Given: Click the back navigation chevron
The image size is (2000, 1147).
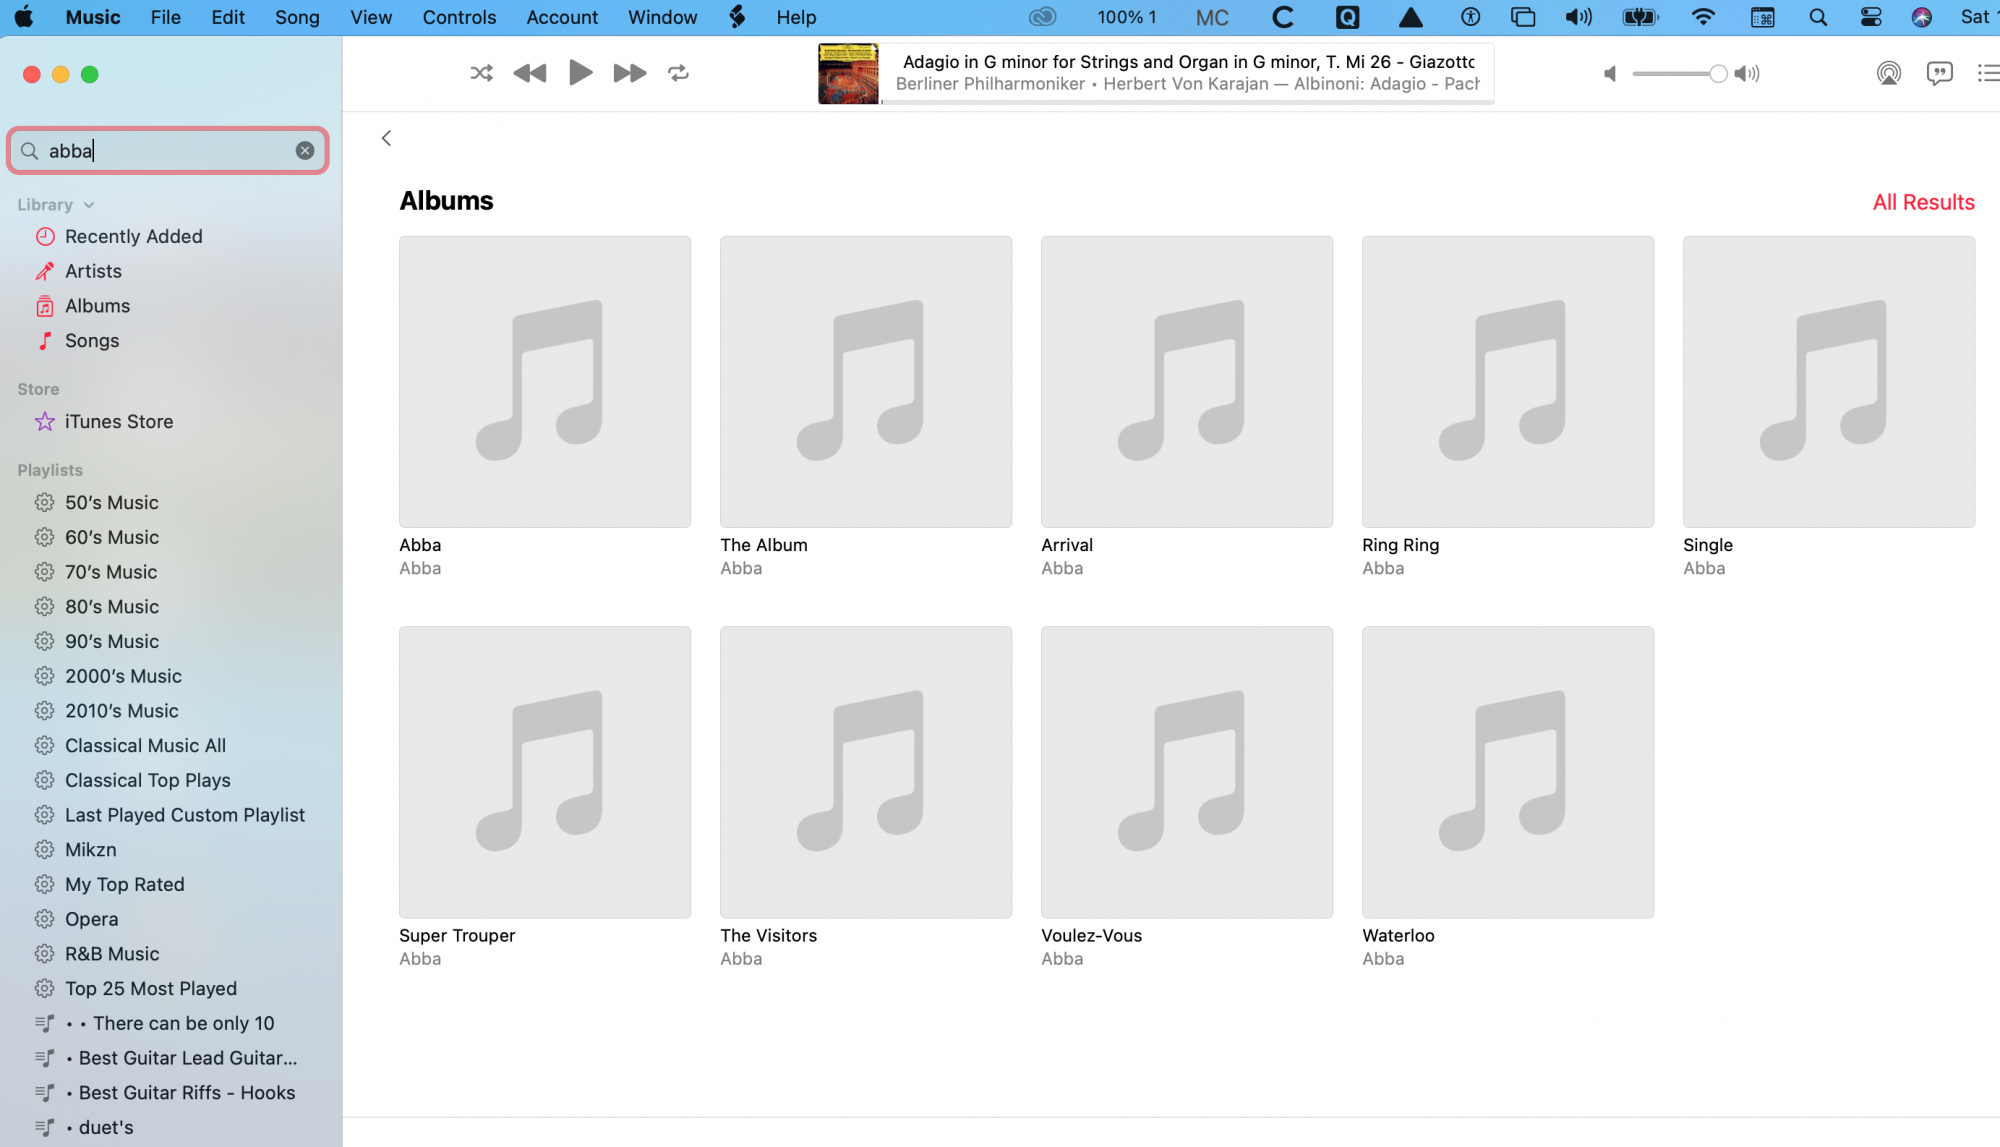Looking at the screenshot, I should 386,138.
